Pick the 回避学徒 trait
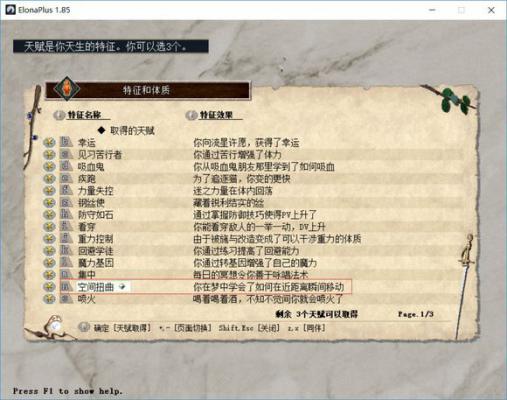The image size is (507, 400). (x=253, y=250)
